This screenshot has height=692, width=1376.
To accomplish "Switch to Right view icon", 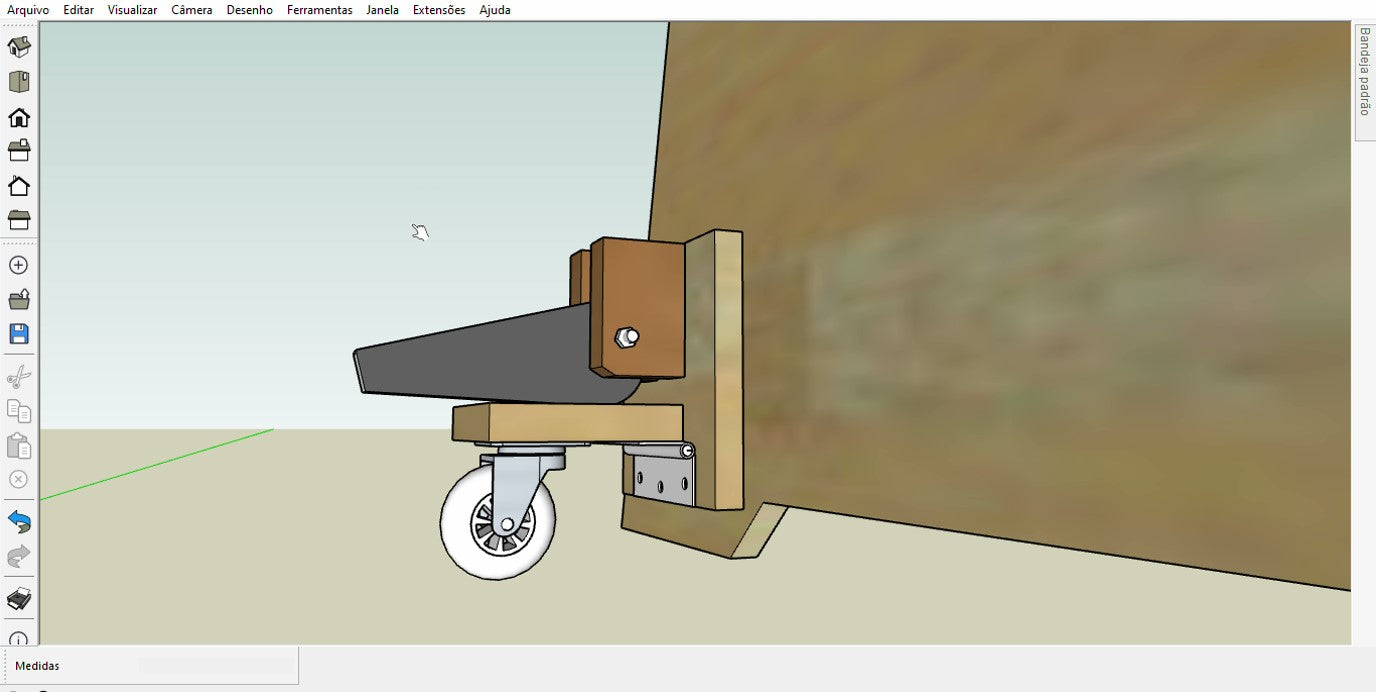I will pos(19,151).
